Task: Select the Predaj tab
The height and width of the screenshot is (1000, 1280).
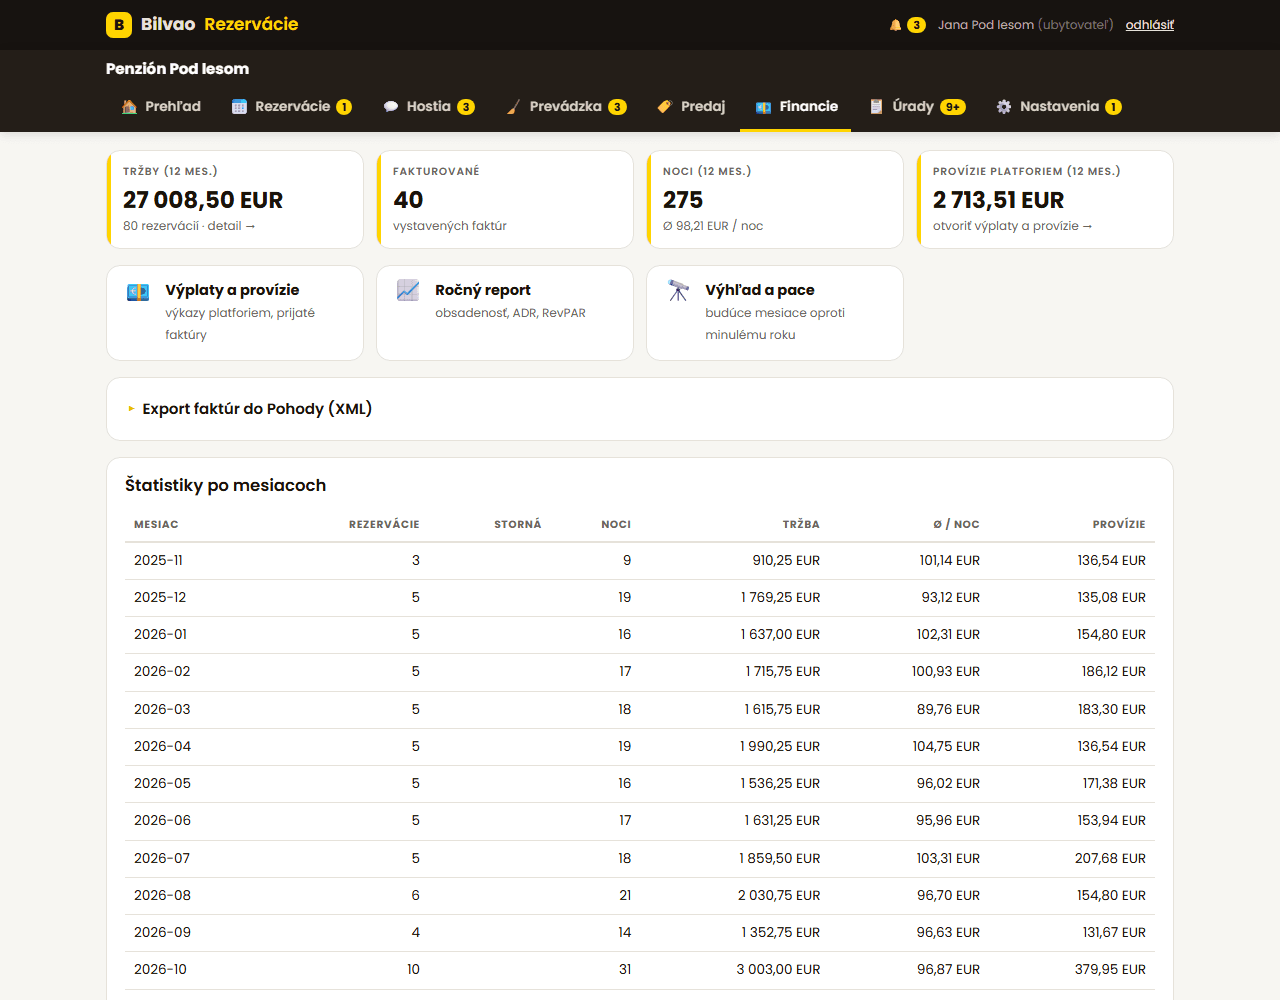Action: point(691,107)
